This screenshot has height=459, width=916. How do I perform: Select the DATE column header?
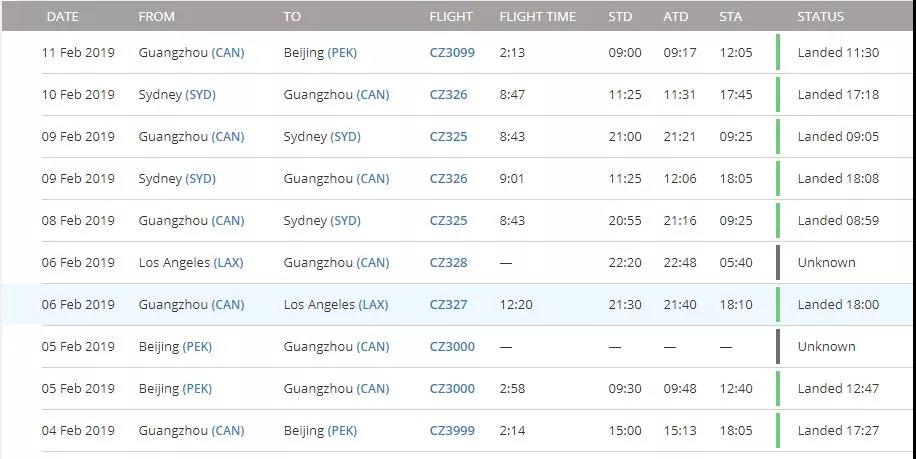click(63, 16)
